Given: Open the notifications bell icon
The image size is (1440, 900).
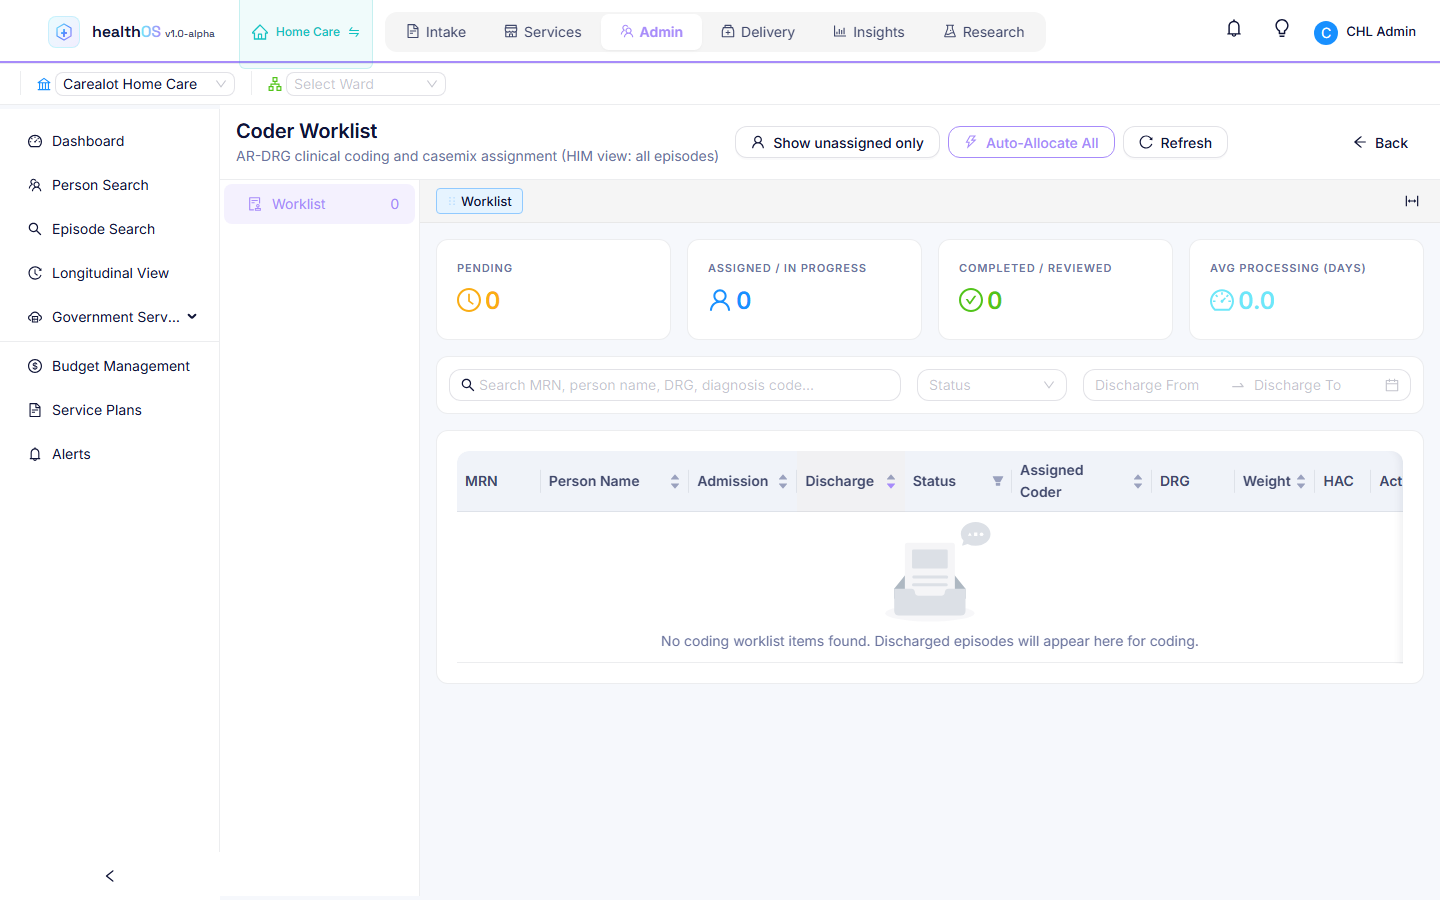Looking at the screenshot, I should pyautogui.click(x=1234, y=29).
